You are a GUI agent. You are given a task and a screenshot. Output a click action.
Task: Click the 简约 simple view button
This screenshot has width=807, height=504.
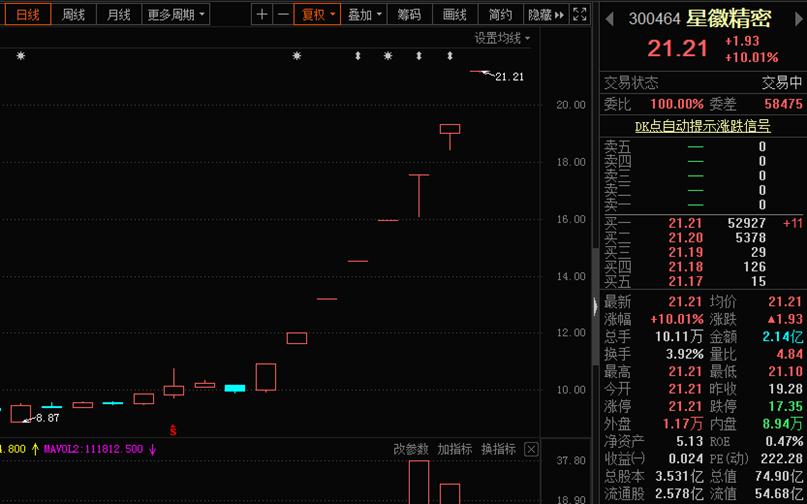click(500, 14)
